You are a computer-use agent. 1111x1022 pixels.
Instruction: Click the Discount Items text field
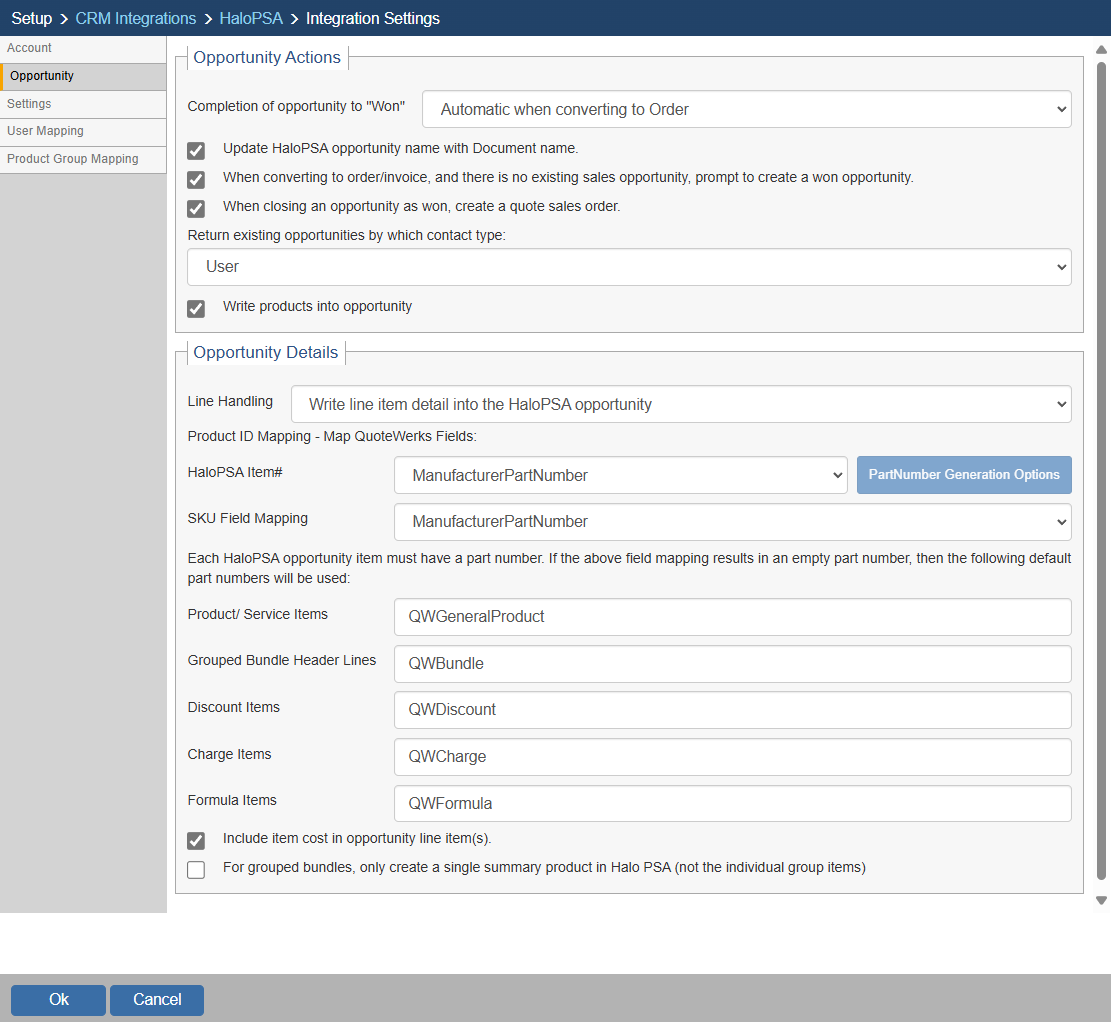pos(732,710)
